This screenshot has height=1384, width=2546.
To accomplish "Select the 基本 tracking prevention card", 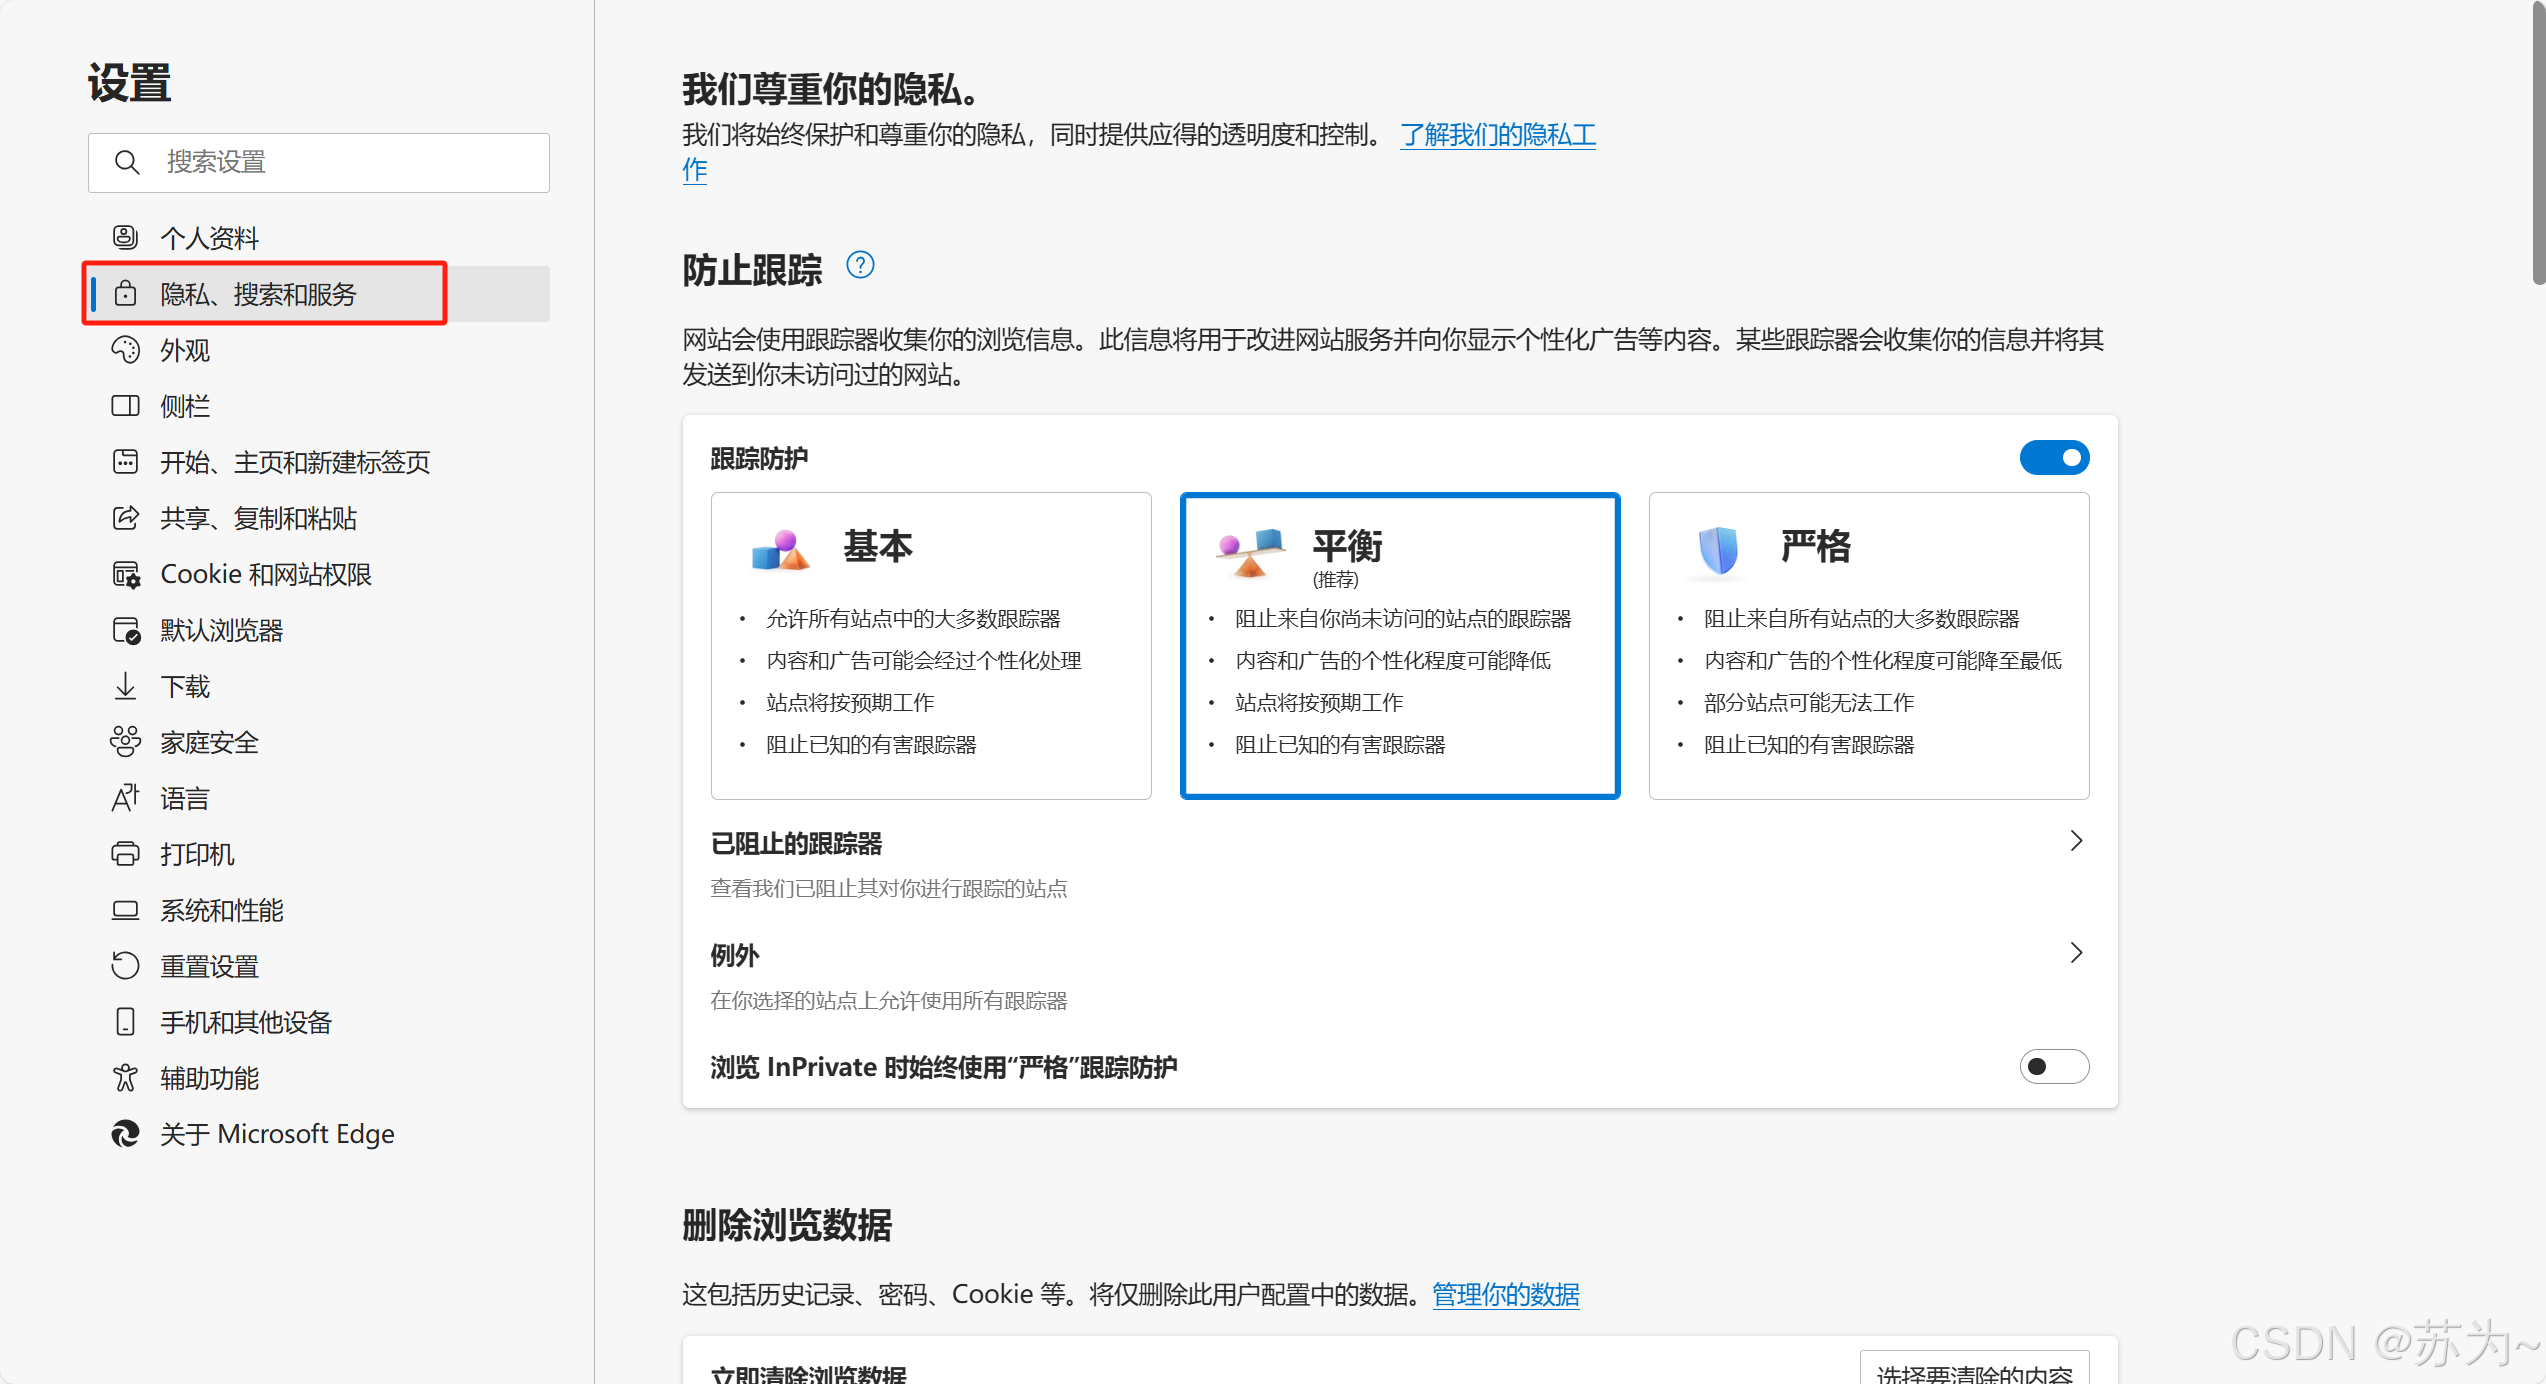I will coord(930,646).
